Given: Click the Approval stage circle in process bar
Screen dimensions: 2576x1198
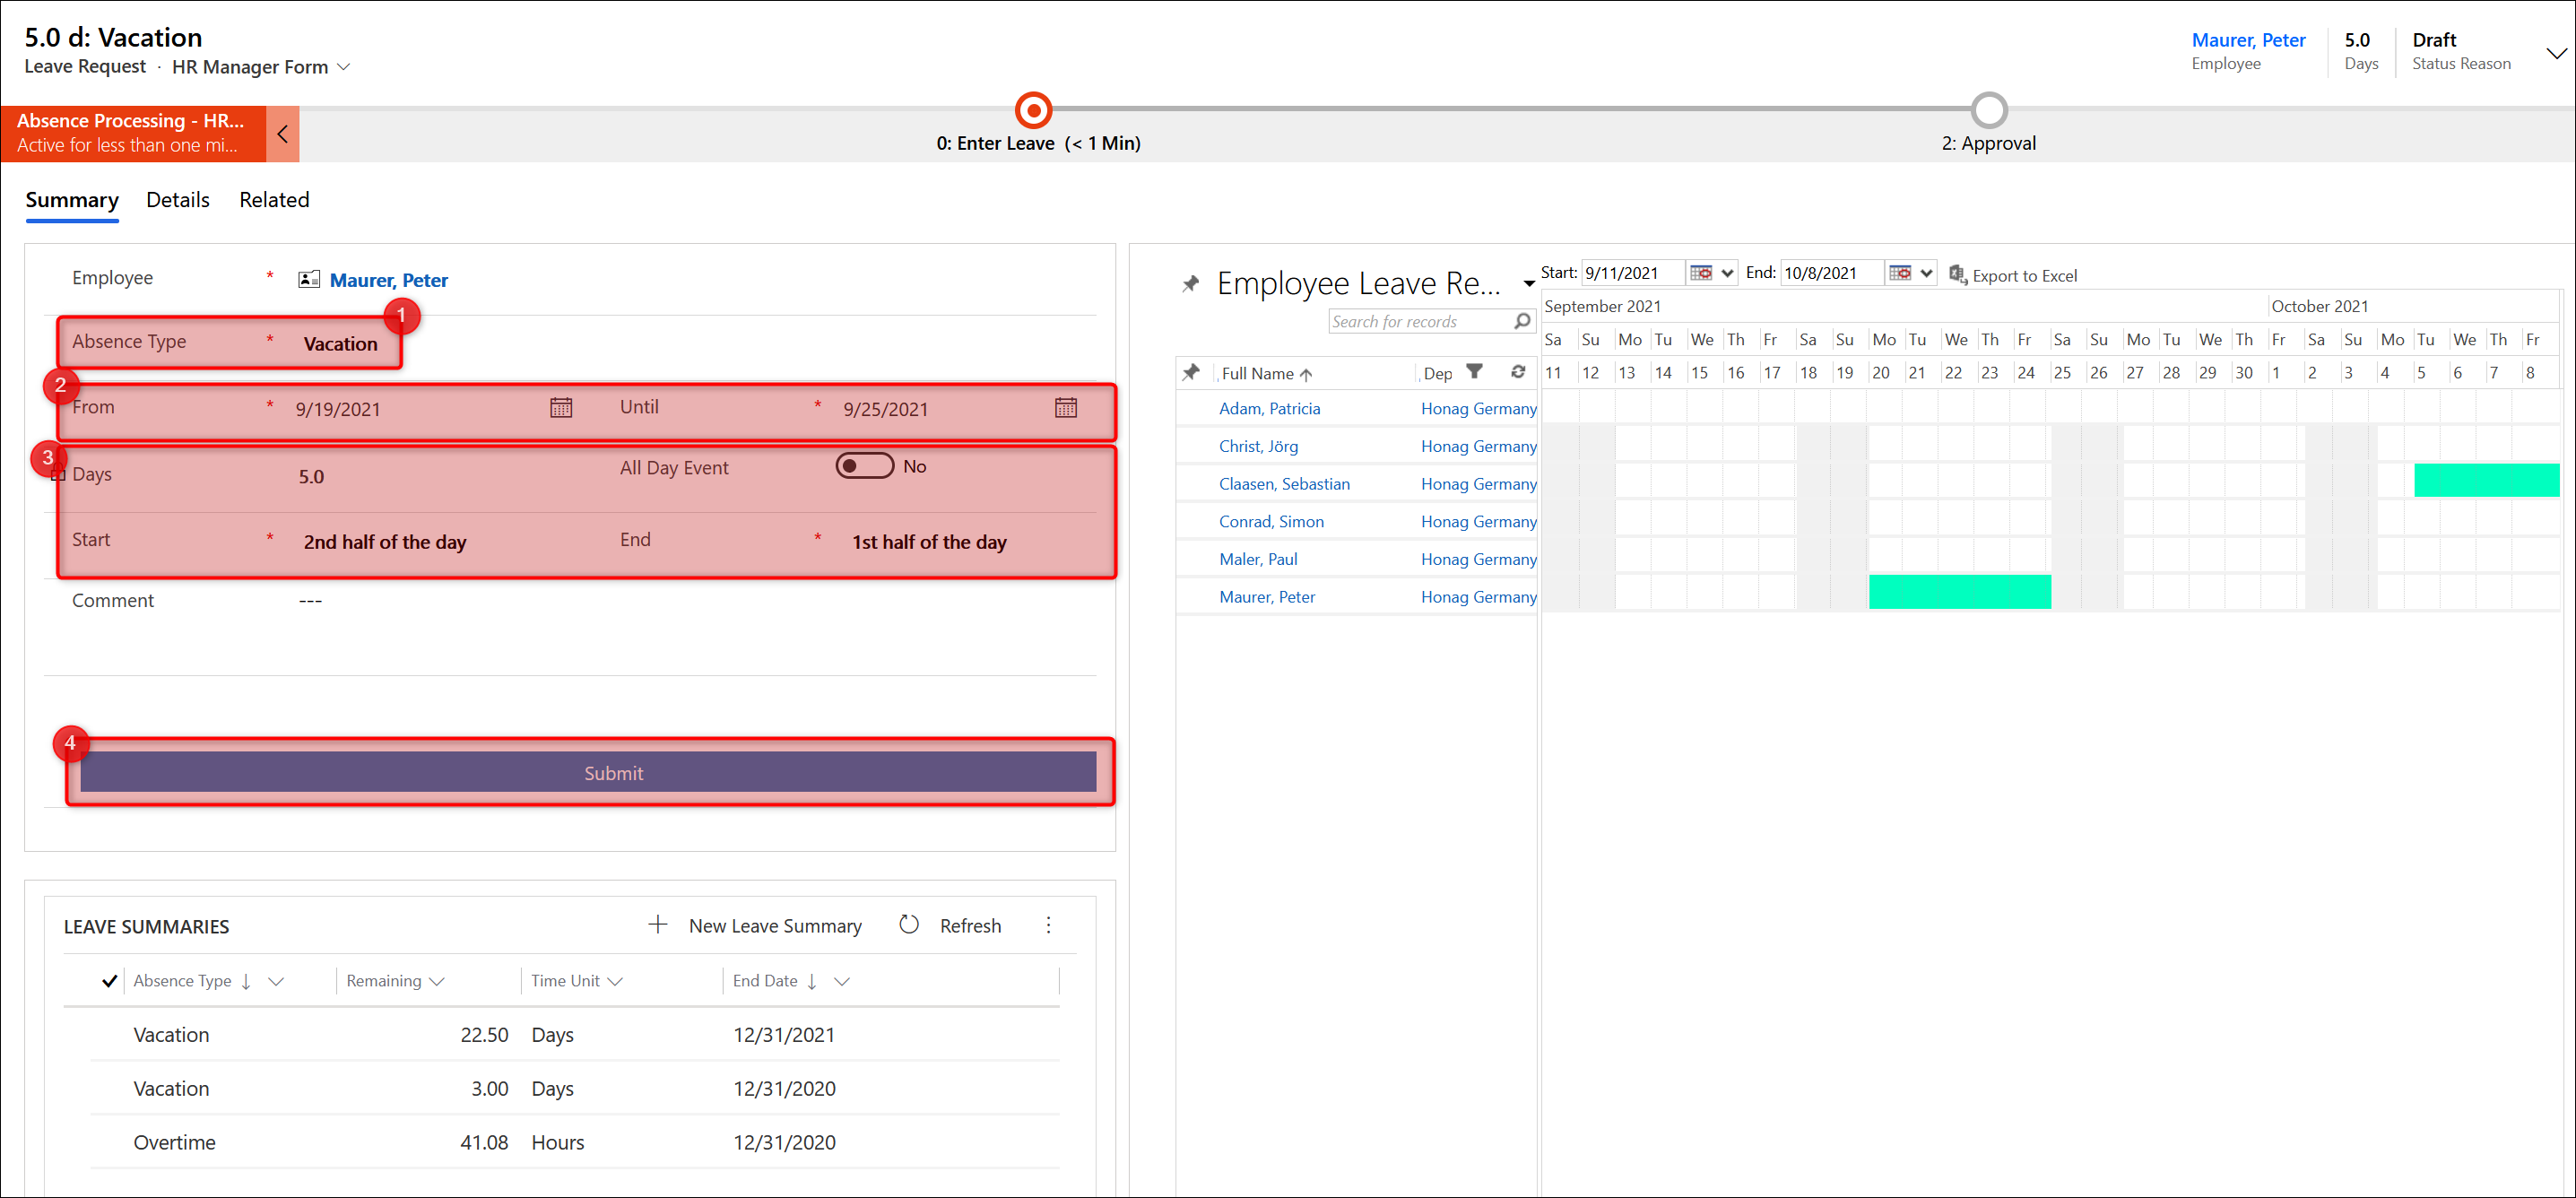Looking at the screenshot, I should tap(1988, 110).
